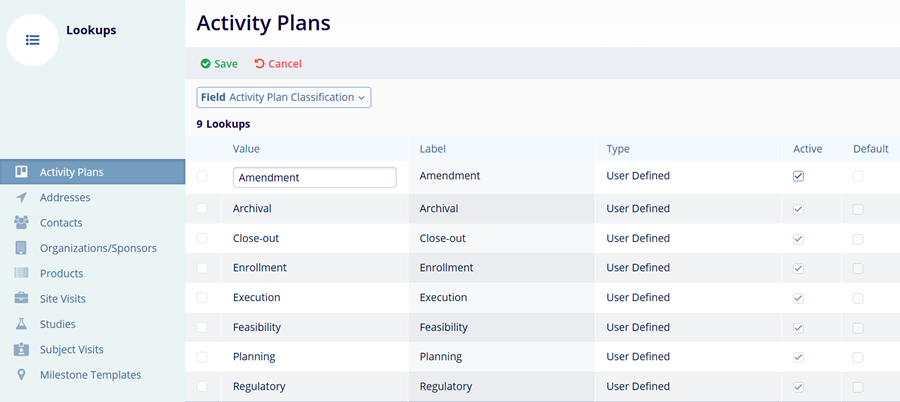The image size is (900, 402).
Task: Select the row checkbox for Archival
Action: click(203, 209)
